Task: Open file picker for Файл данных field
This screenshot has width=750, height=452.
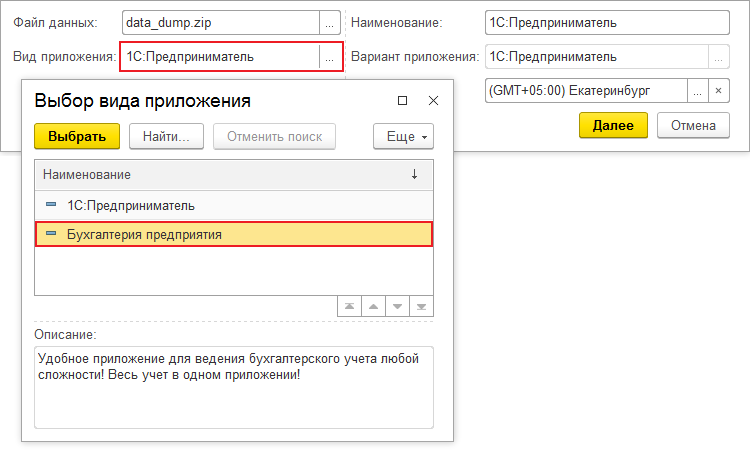Action: point(330,23)
